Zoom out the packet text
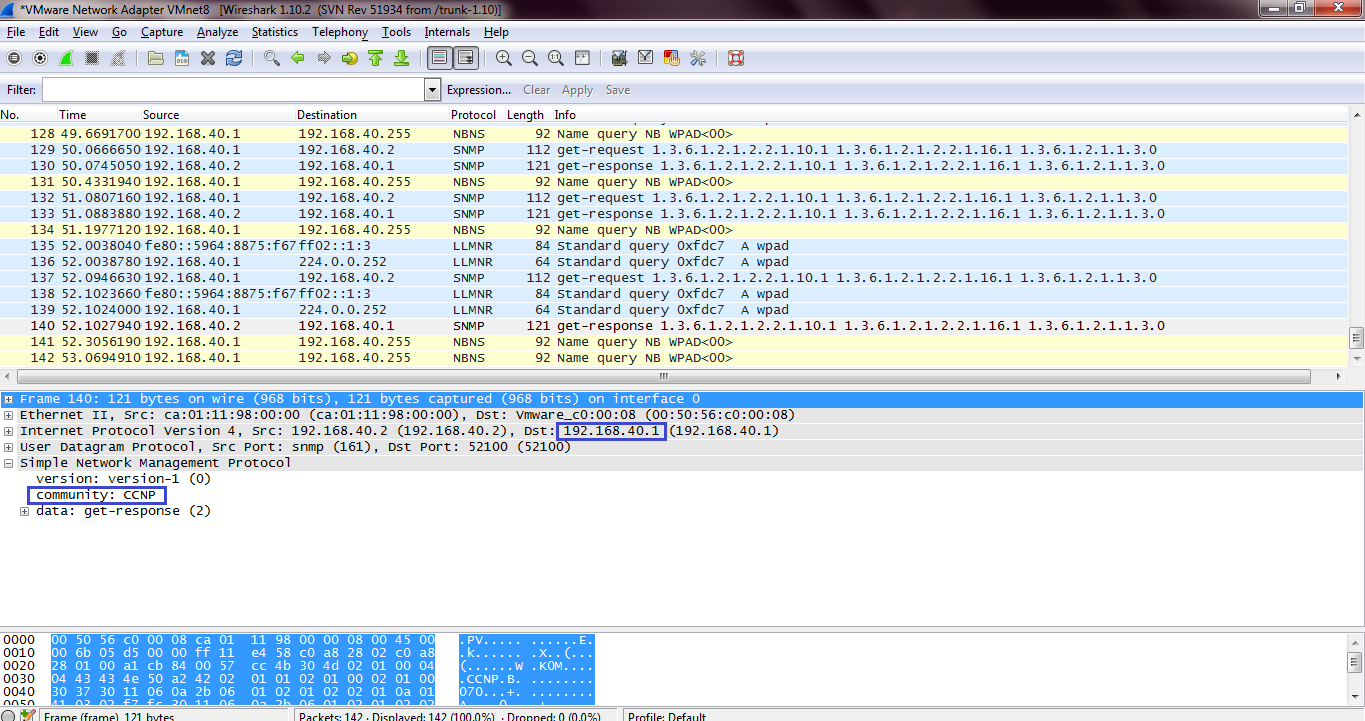 click(530, 58)
